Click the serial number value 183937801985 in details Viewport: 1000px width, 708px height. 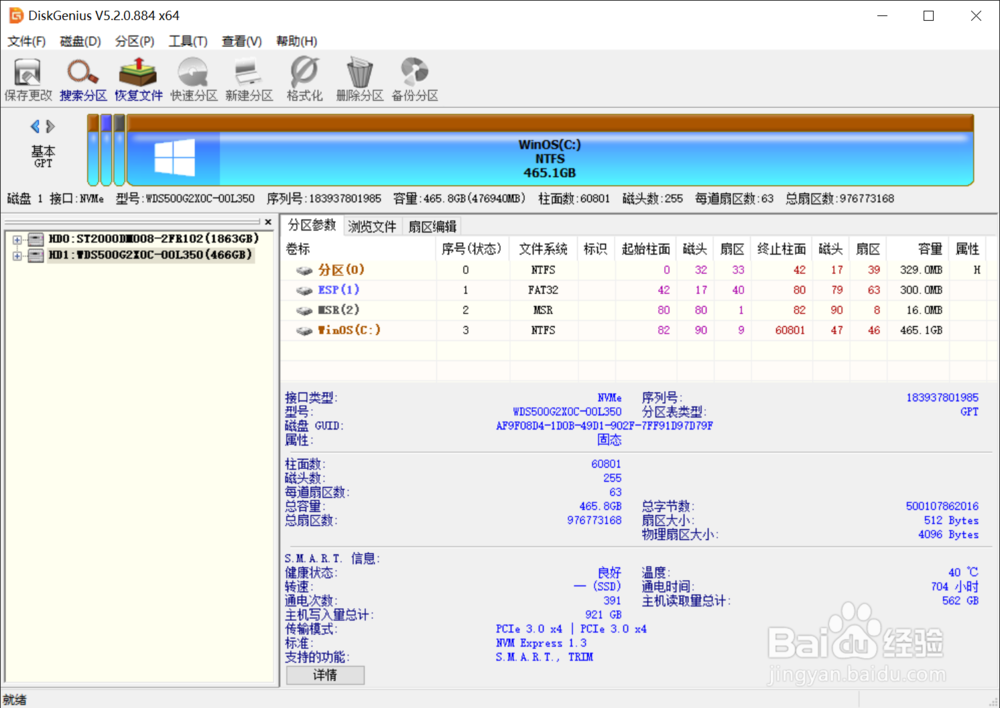click(x=942, y=397)
